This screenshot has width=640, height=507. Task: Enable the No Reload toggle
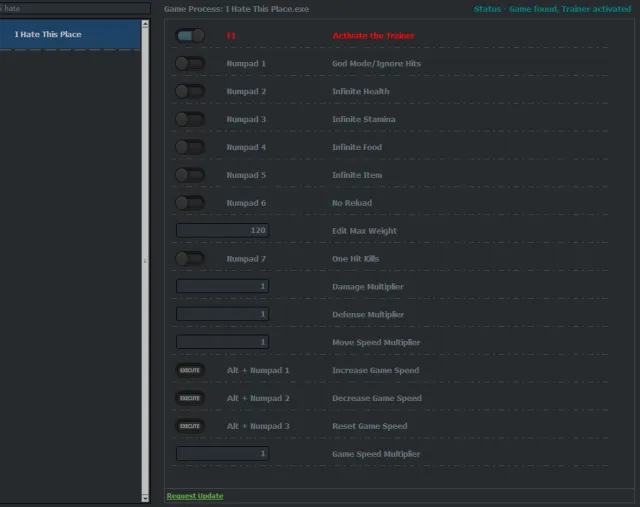pos(190,203)
